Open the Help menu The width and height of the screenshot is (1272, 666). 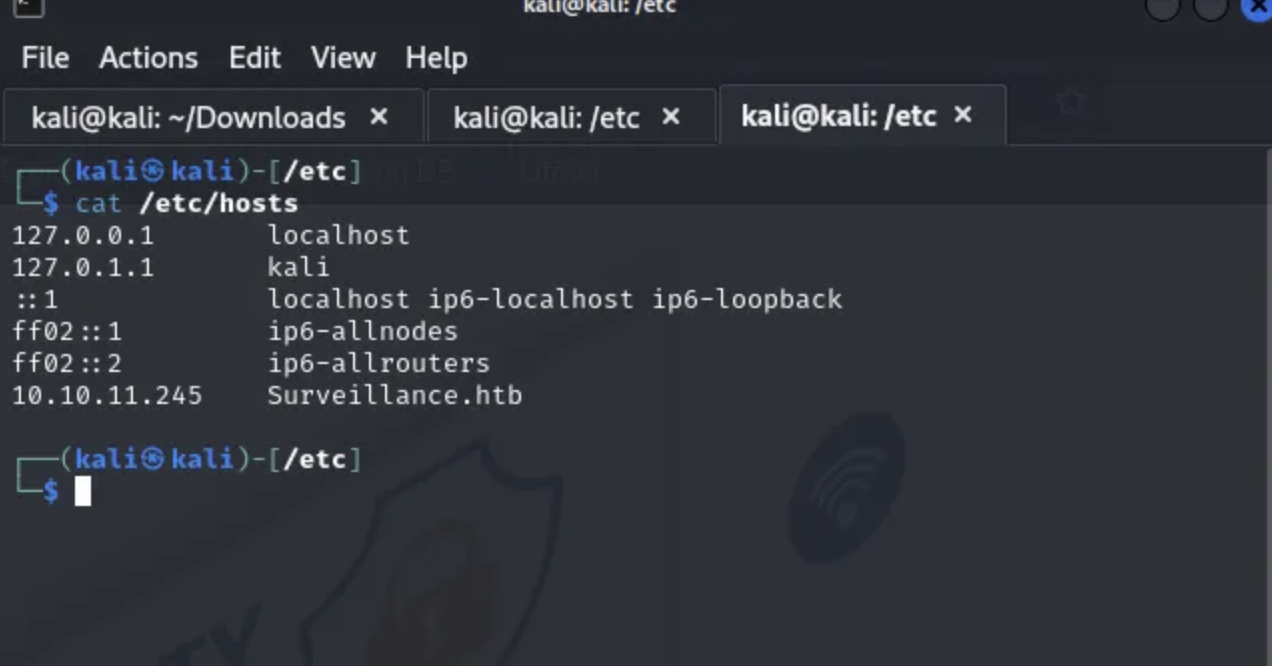click(x=436, y=58)
